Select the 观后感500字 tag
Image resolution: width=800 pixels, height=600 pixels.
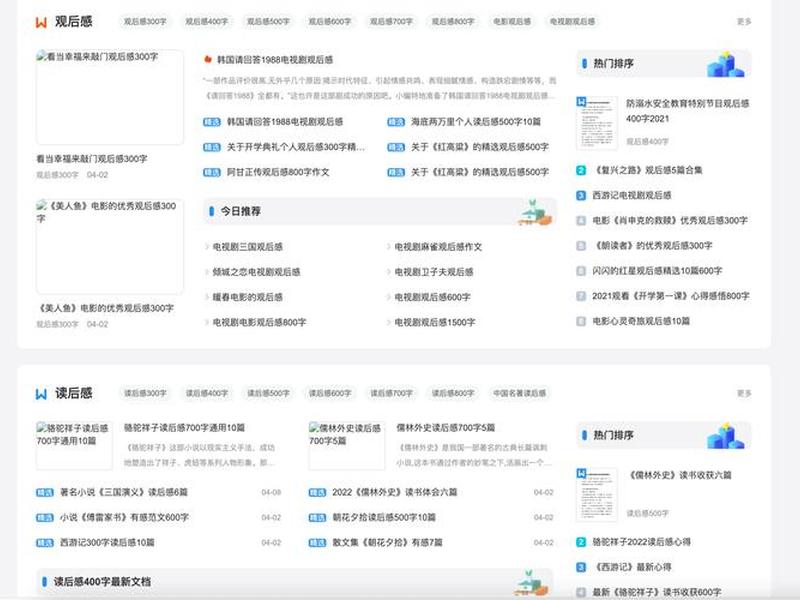(x=268, y=21)
